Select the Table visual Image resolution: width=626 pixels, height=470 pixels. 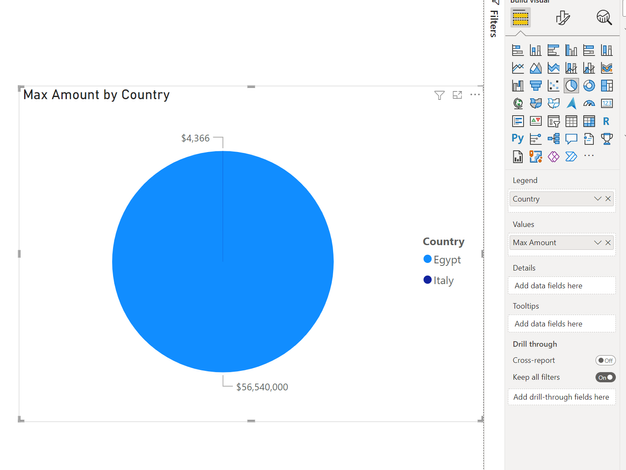coord(571,121)
